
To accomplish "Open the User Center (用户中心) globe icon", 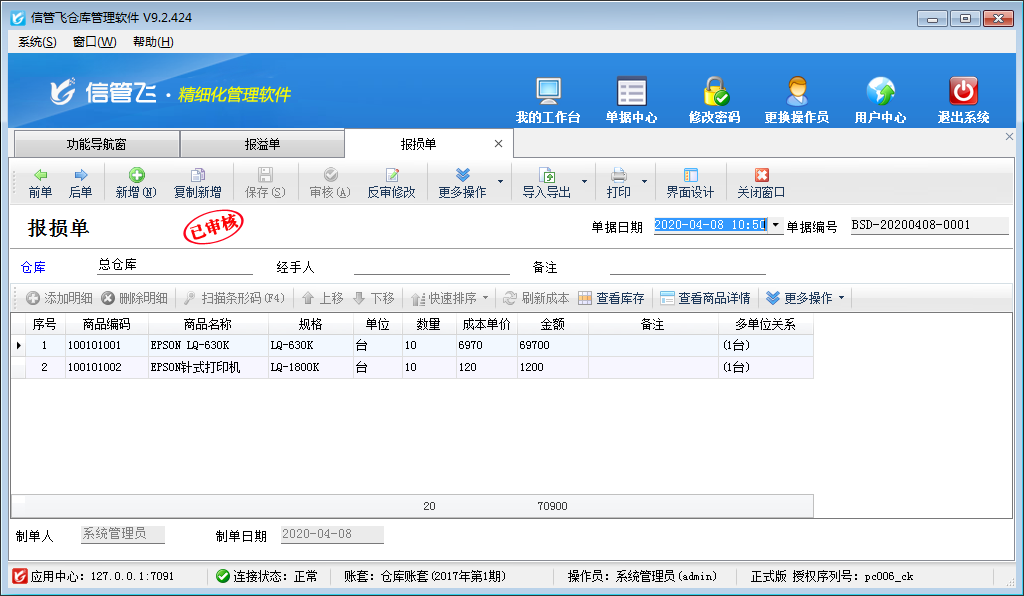I will [x=880, y=93].
